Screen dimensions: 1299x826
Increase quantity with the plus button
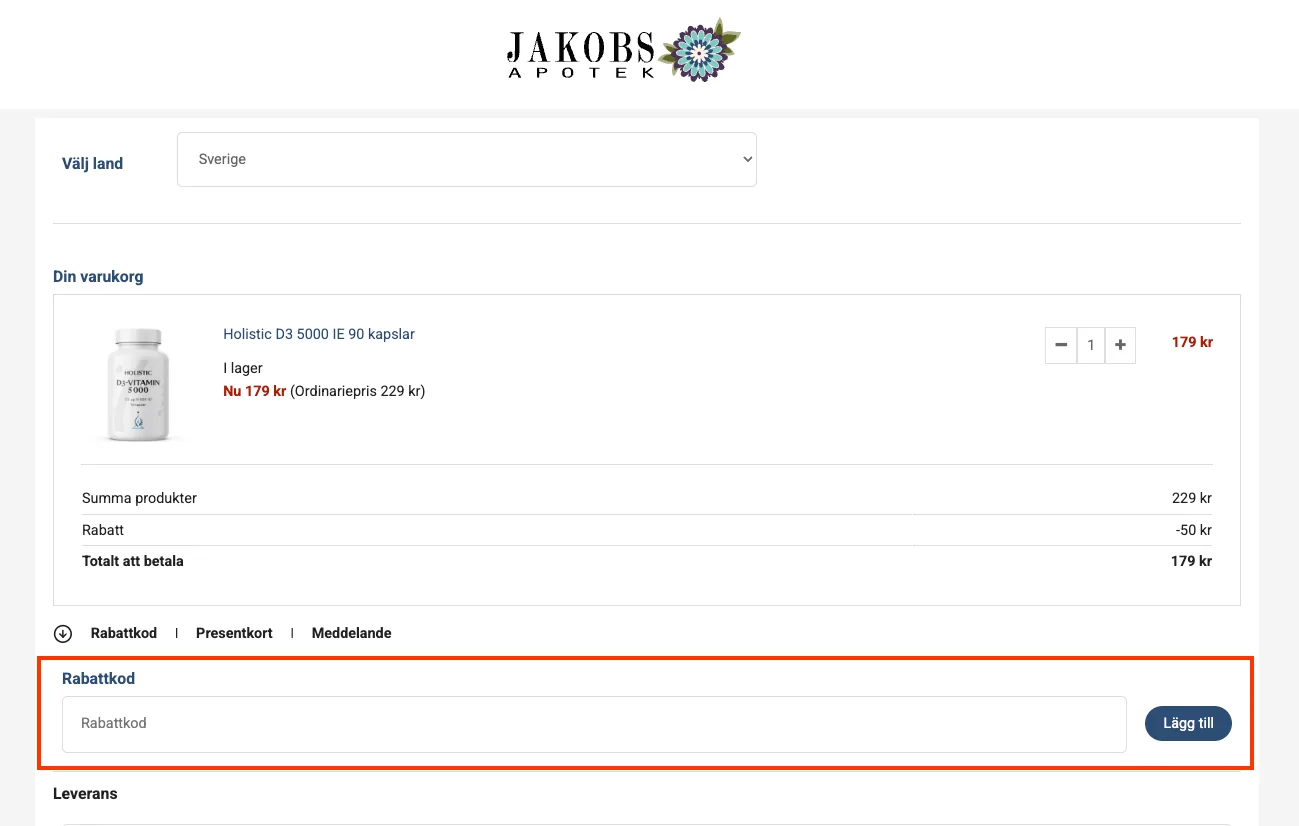[x=1120, y=345]
